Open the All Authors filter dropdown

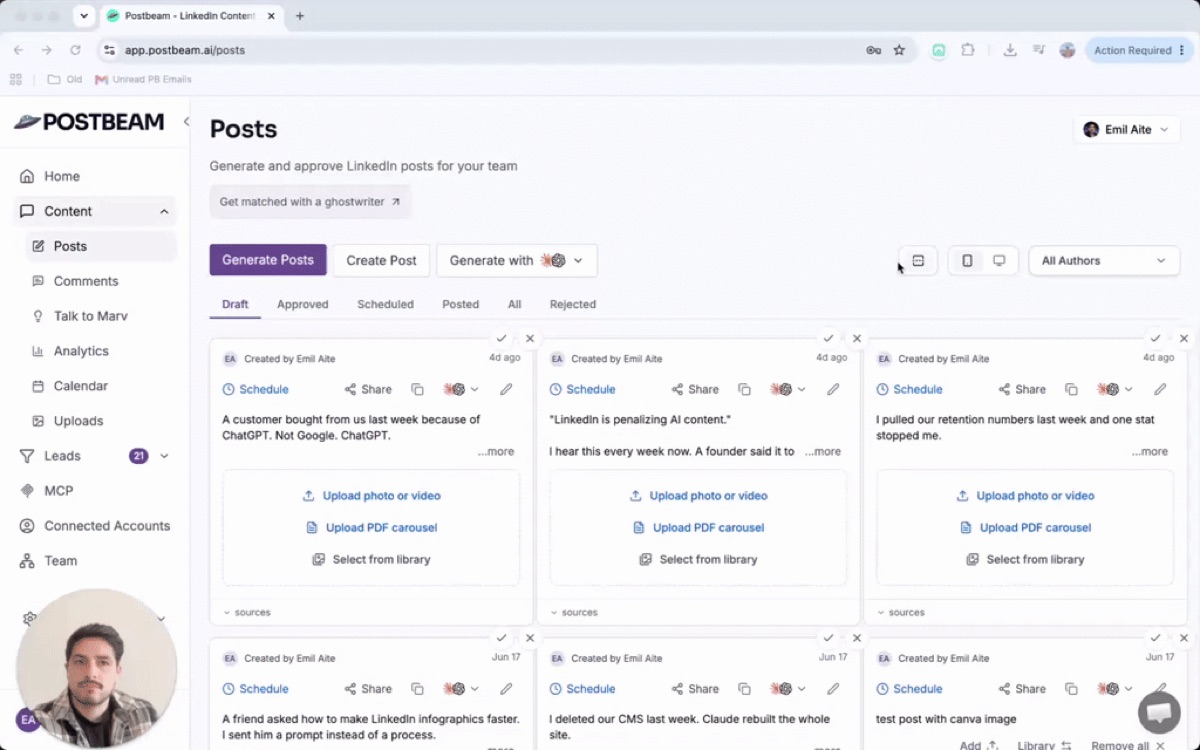[1104, 260]
